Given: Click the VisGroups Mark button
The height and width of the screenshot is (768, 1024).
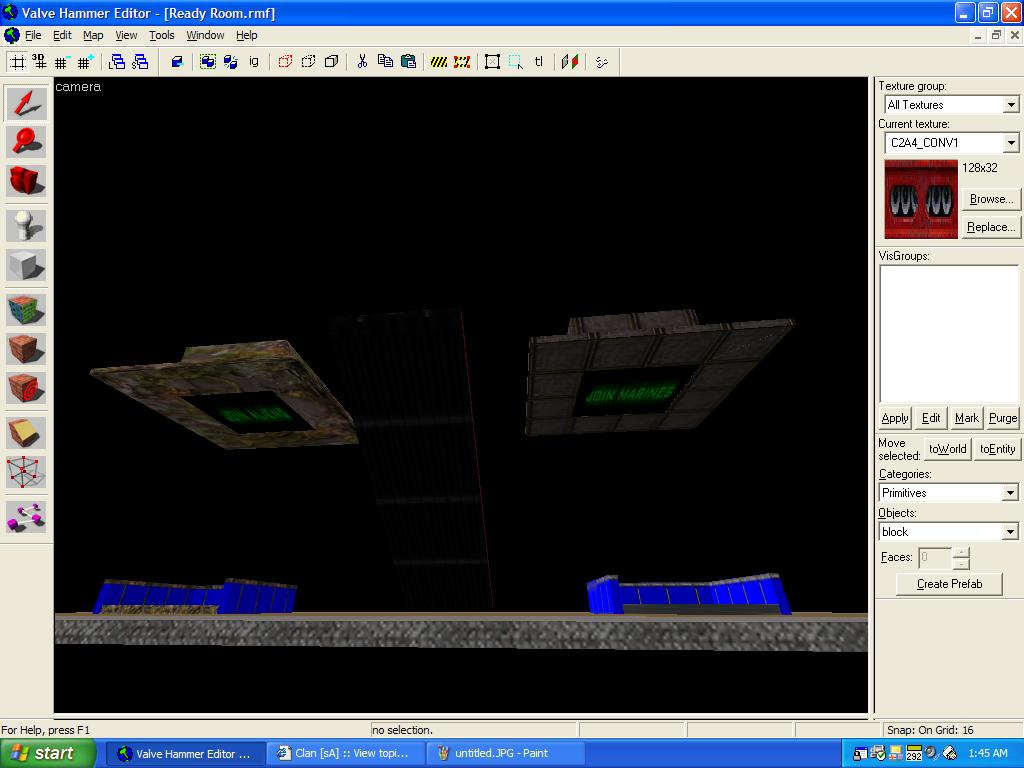Looking at the screenshot, I should (967, 418).
